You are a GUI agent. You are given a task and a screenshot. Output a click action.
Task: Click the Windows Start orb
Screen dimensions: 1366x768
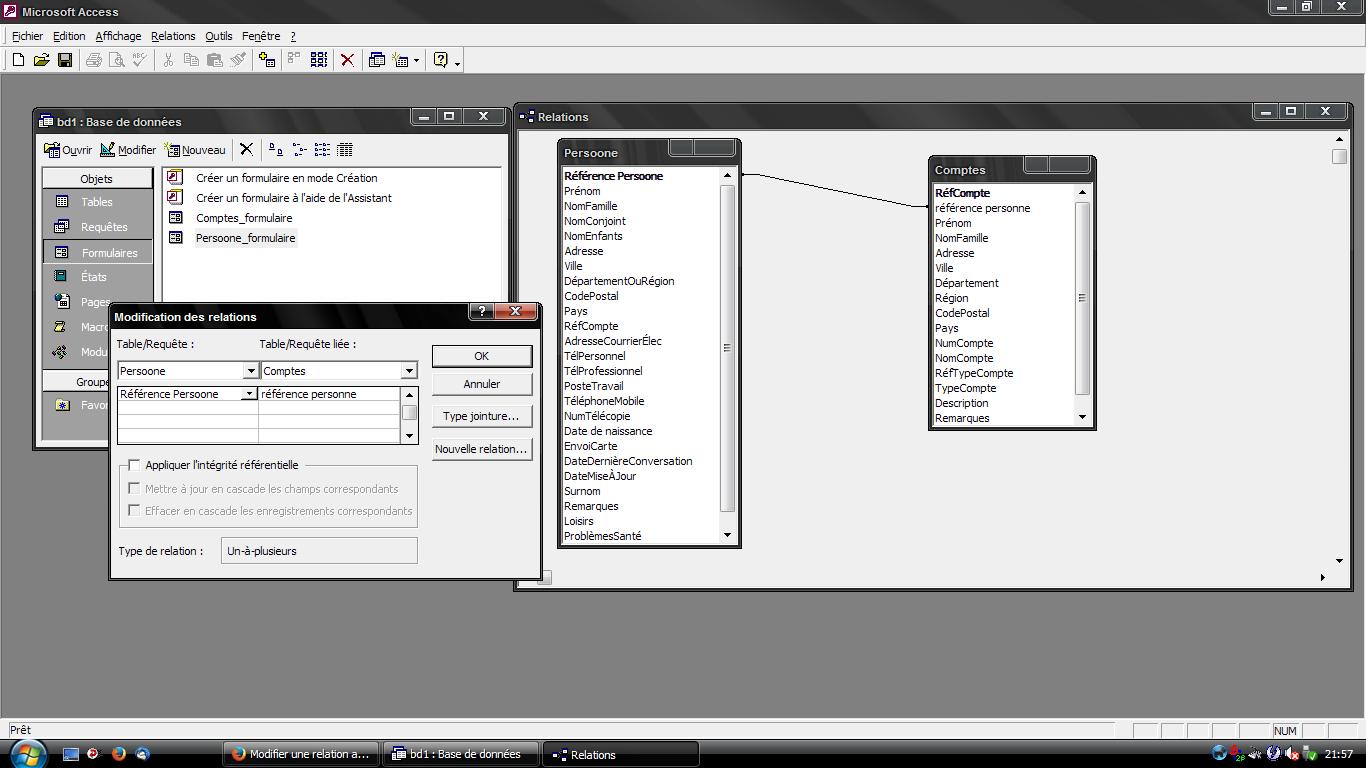pos(27,753)
